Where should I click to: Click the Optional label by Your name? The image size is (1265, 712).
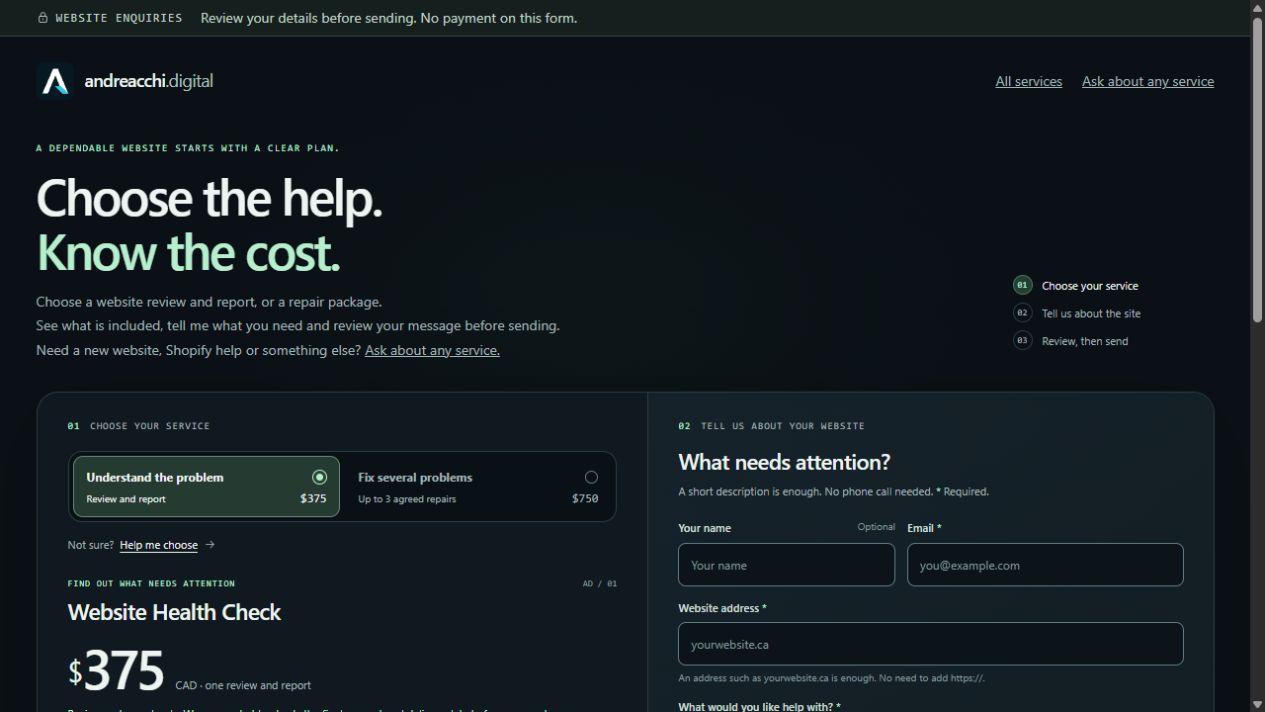(876, 527)
